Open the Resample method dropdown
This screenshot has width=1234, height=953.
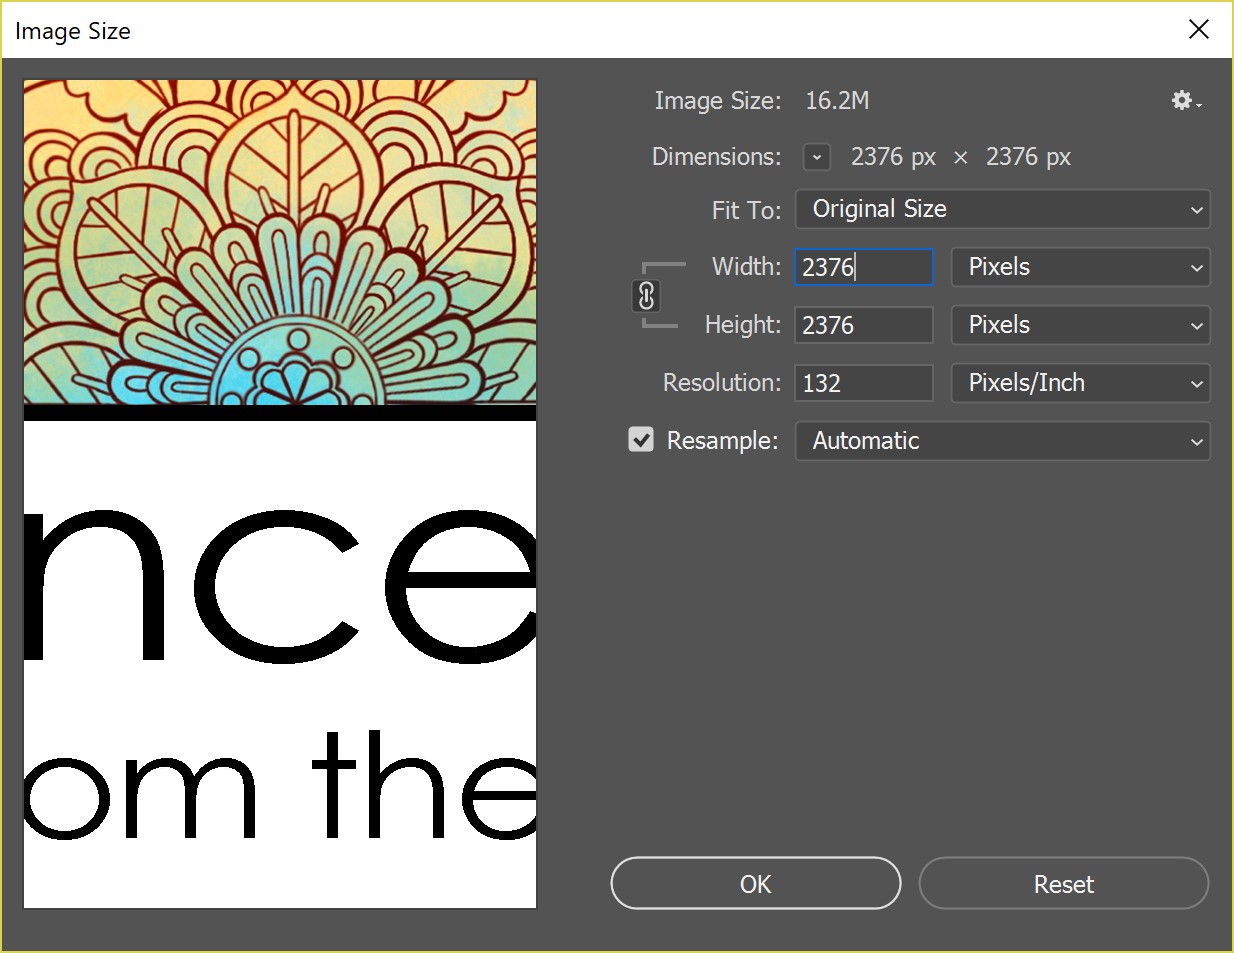tap(1002, 441)
